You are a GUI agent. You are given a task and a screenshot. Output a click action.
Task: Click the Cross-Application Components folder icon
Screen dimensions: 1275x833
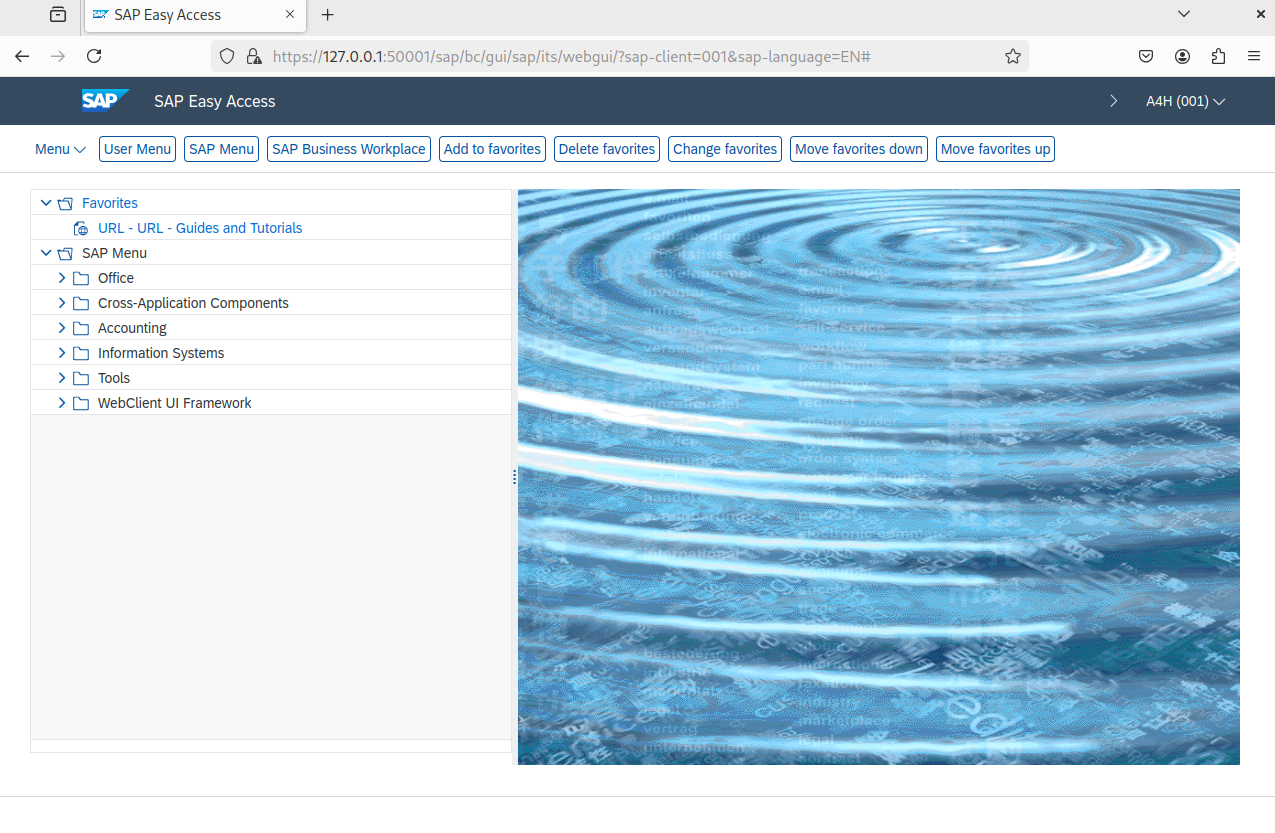click(82, 303)
